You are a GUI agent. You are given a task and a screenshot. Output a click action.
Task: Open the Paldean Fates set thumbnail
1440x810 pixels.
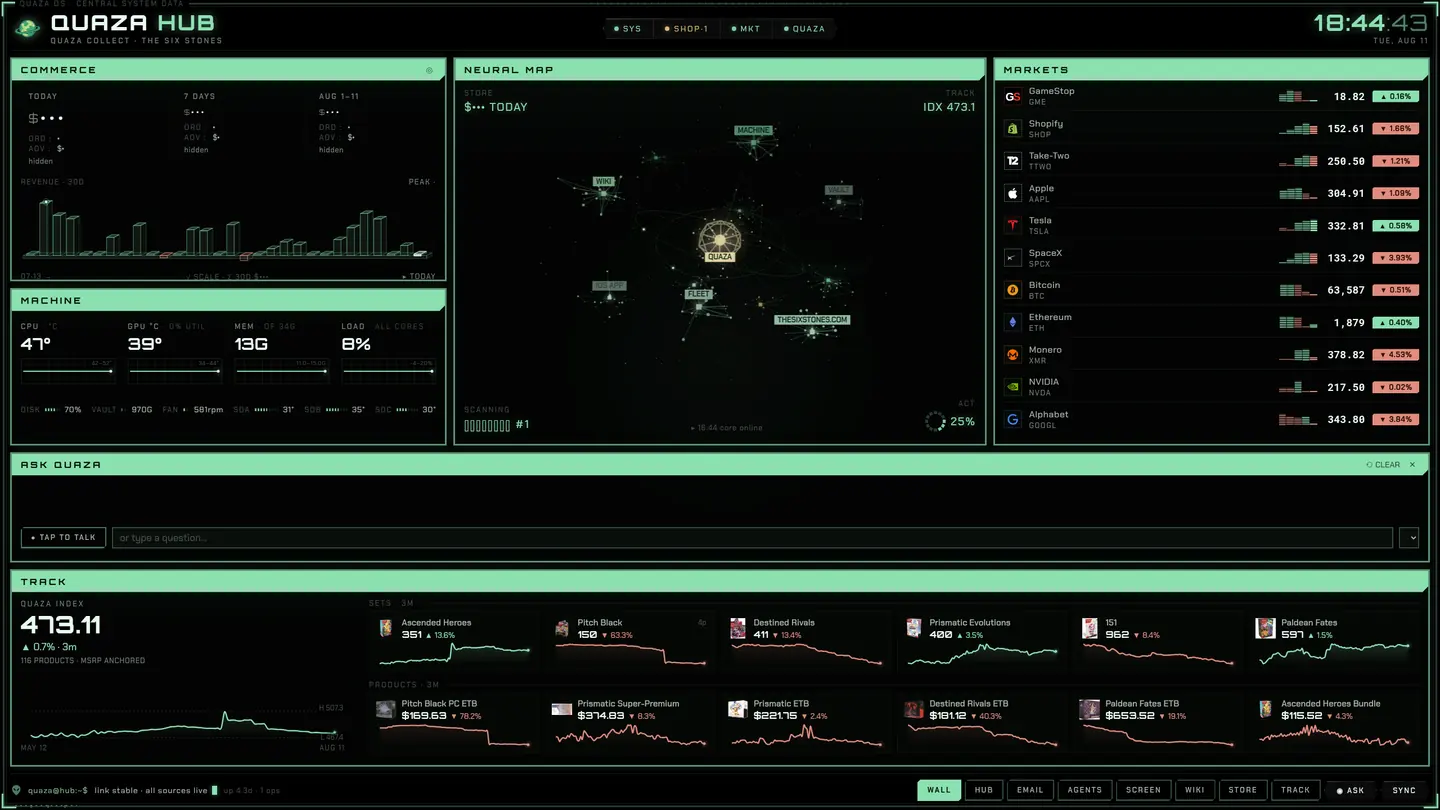pos(1266,628)
